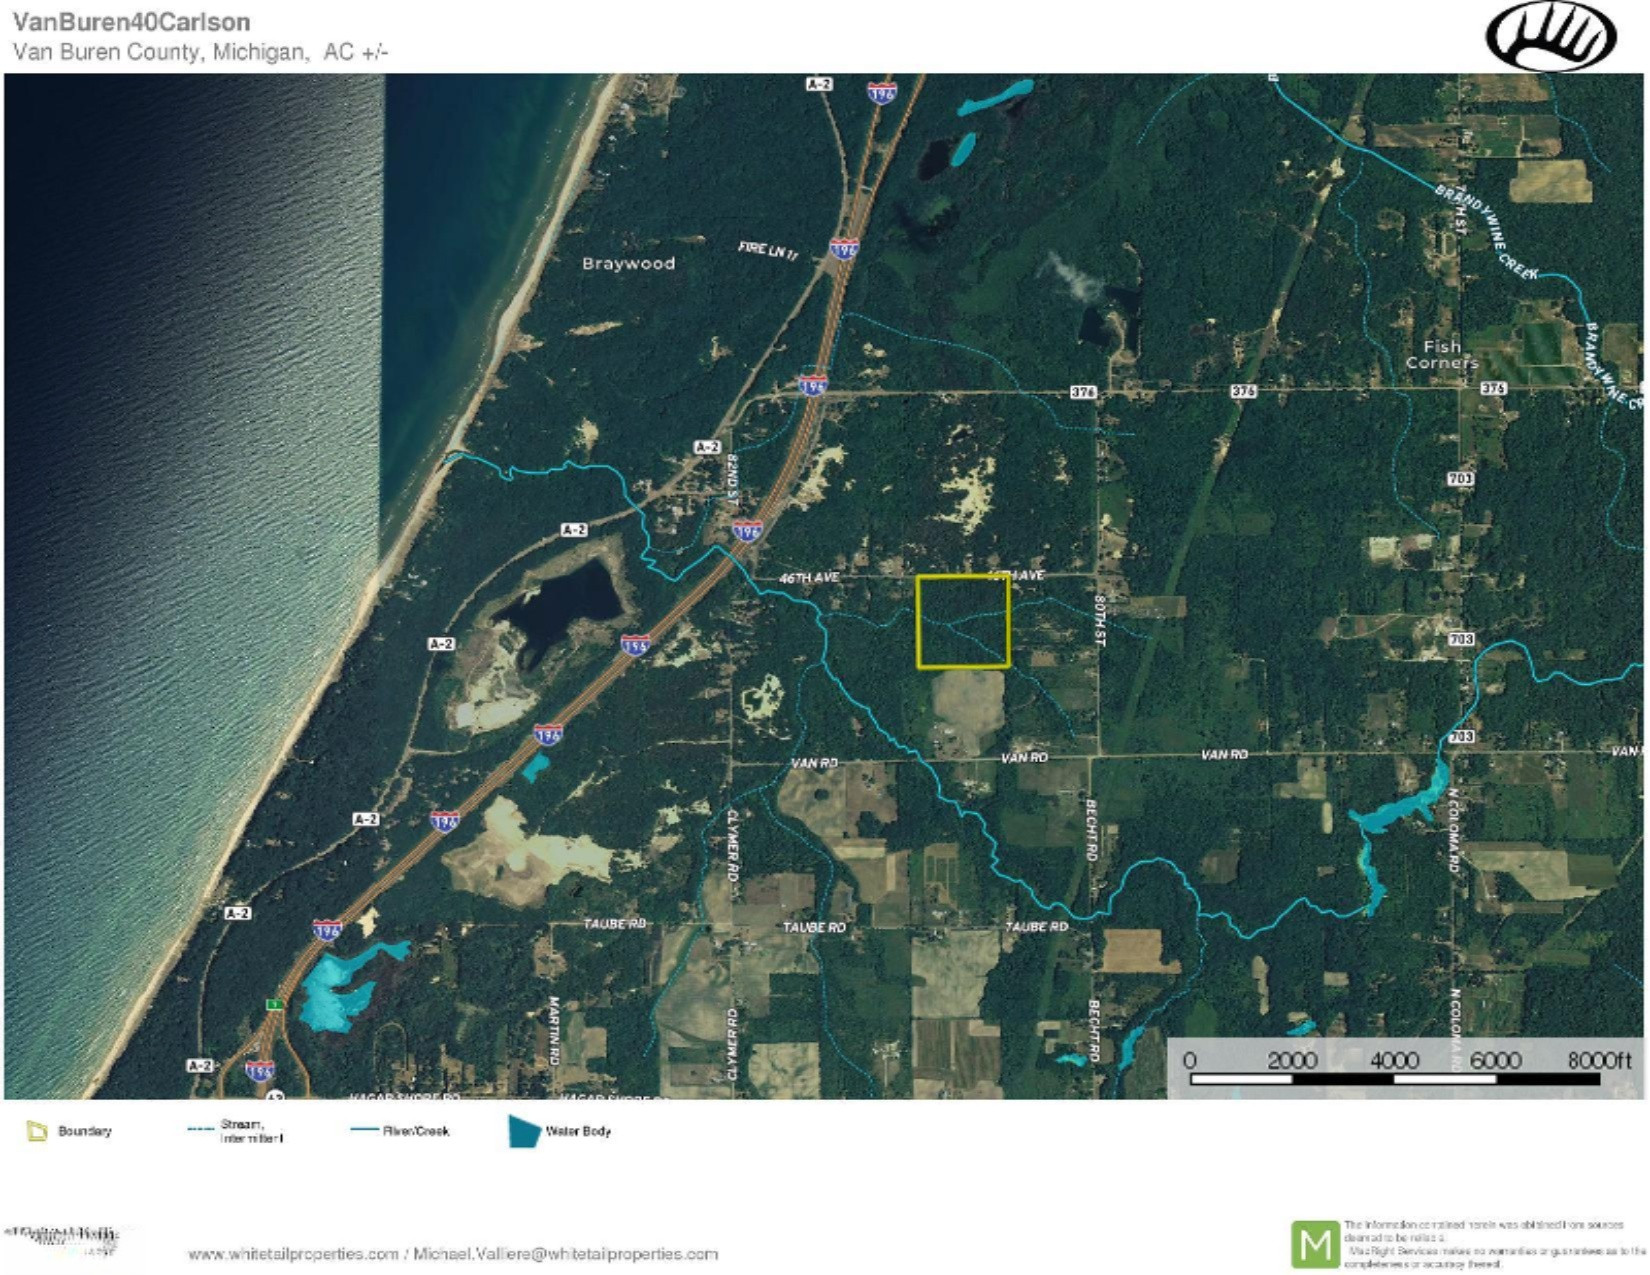Click the blurred logo beside the website link
Viewport: 1650px width, 1275px height.
[x=62, y=1241]
